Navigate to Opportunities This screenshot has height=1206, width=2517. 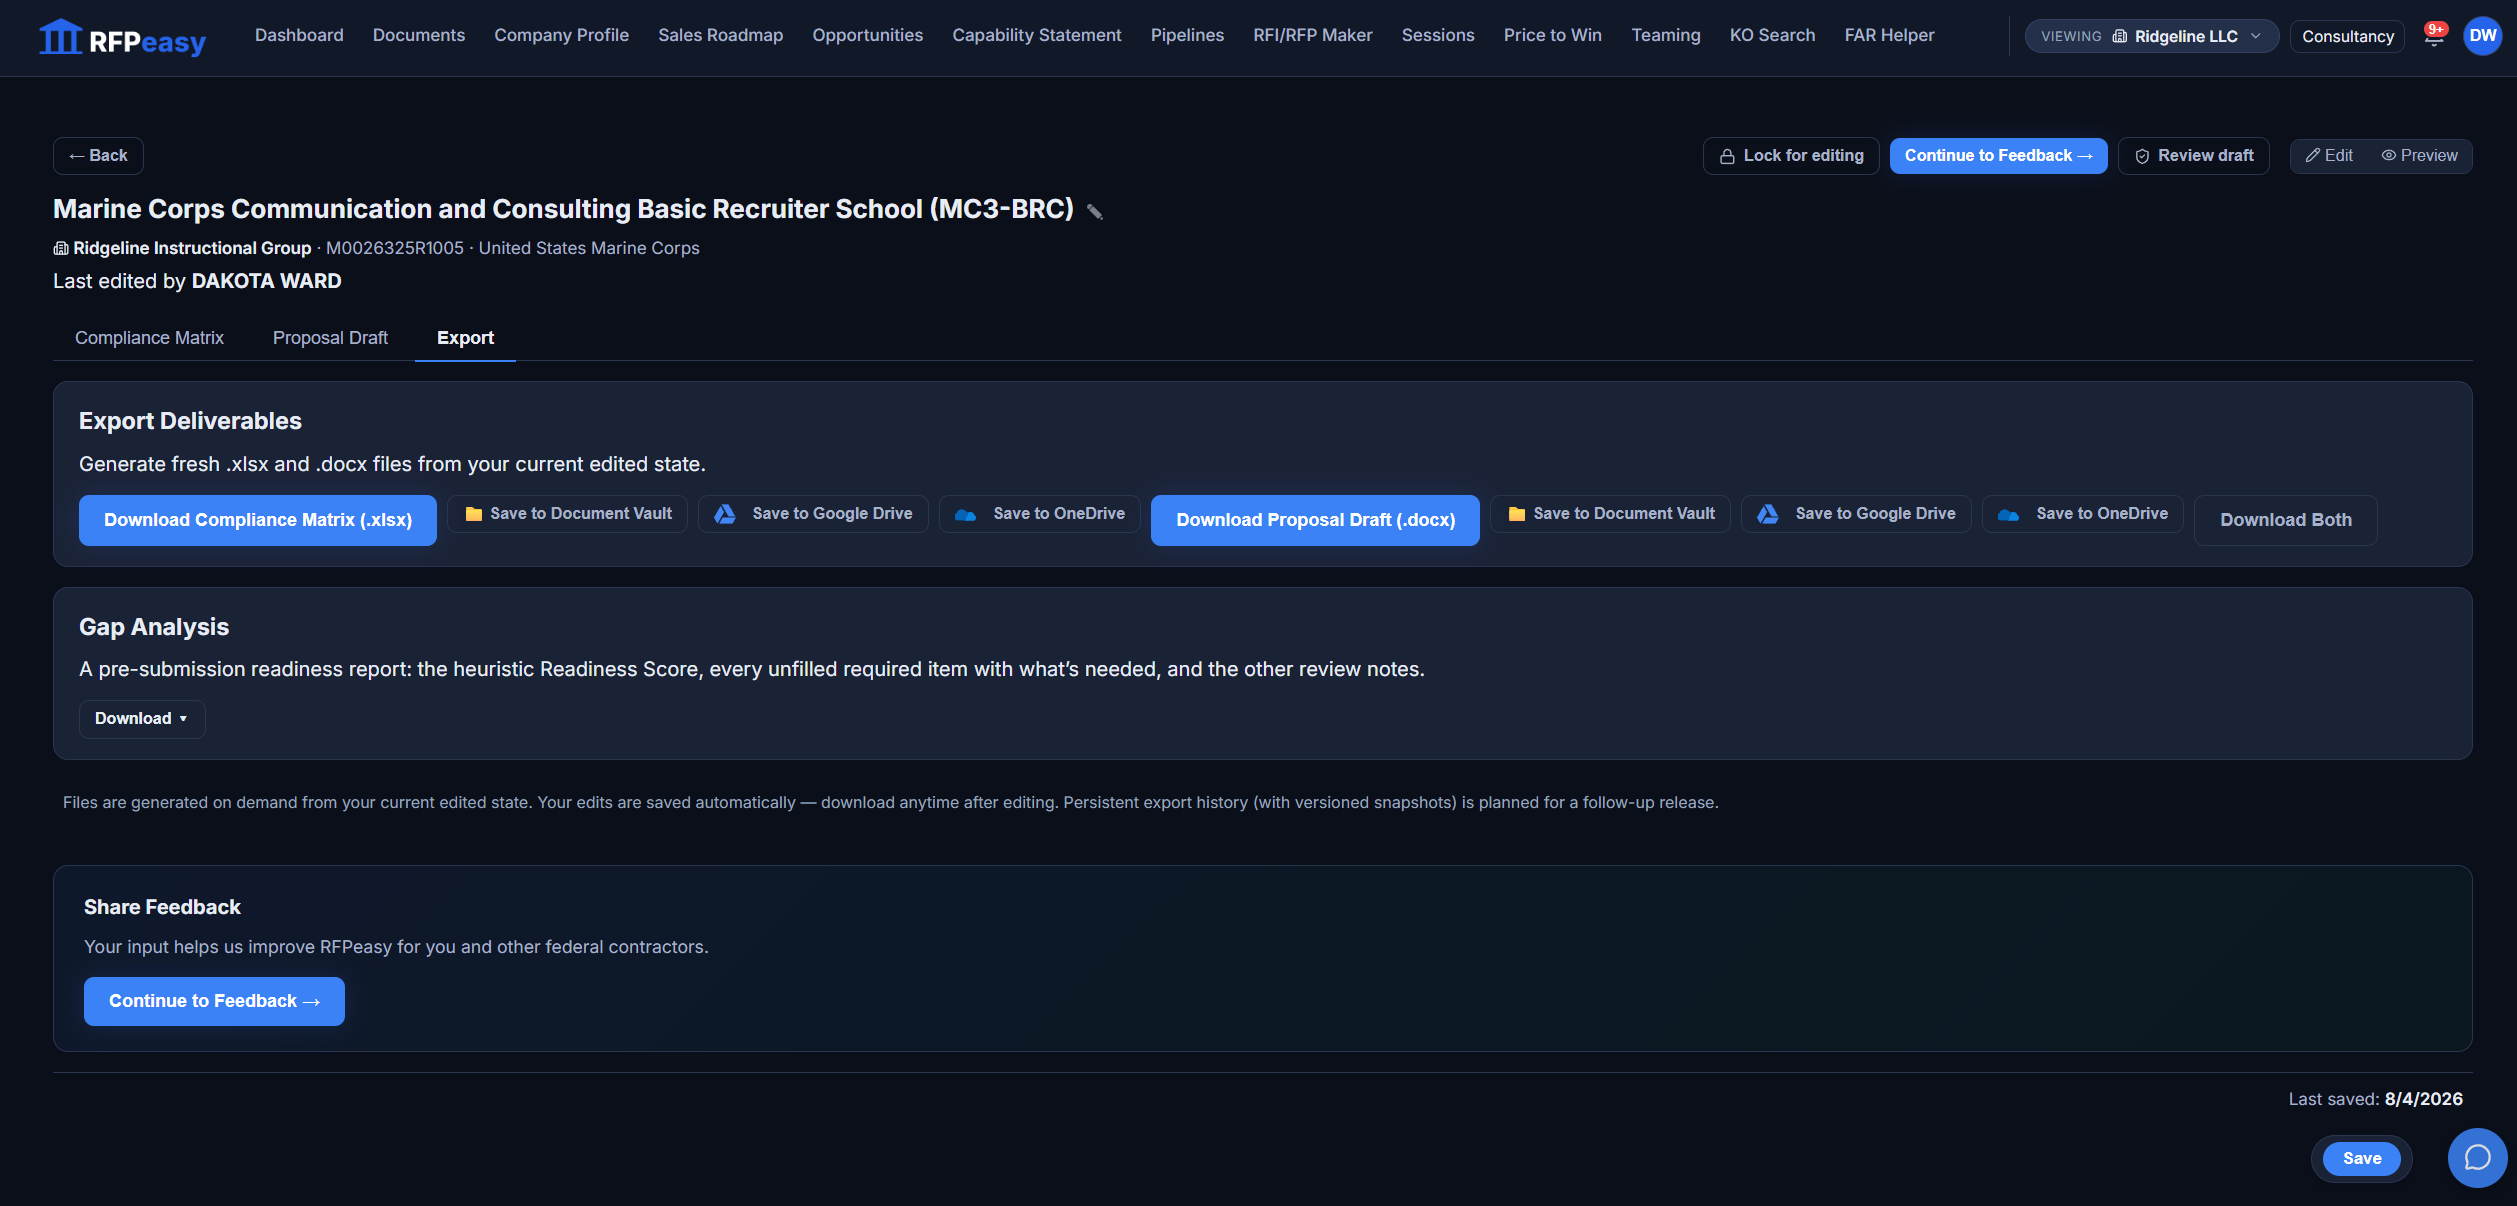click(x=867, y=35)
